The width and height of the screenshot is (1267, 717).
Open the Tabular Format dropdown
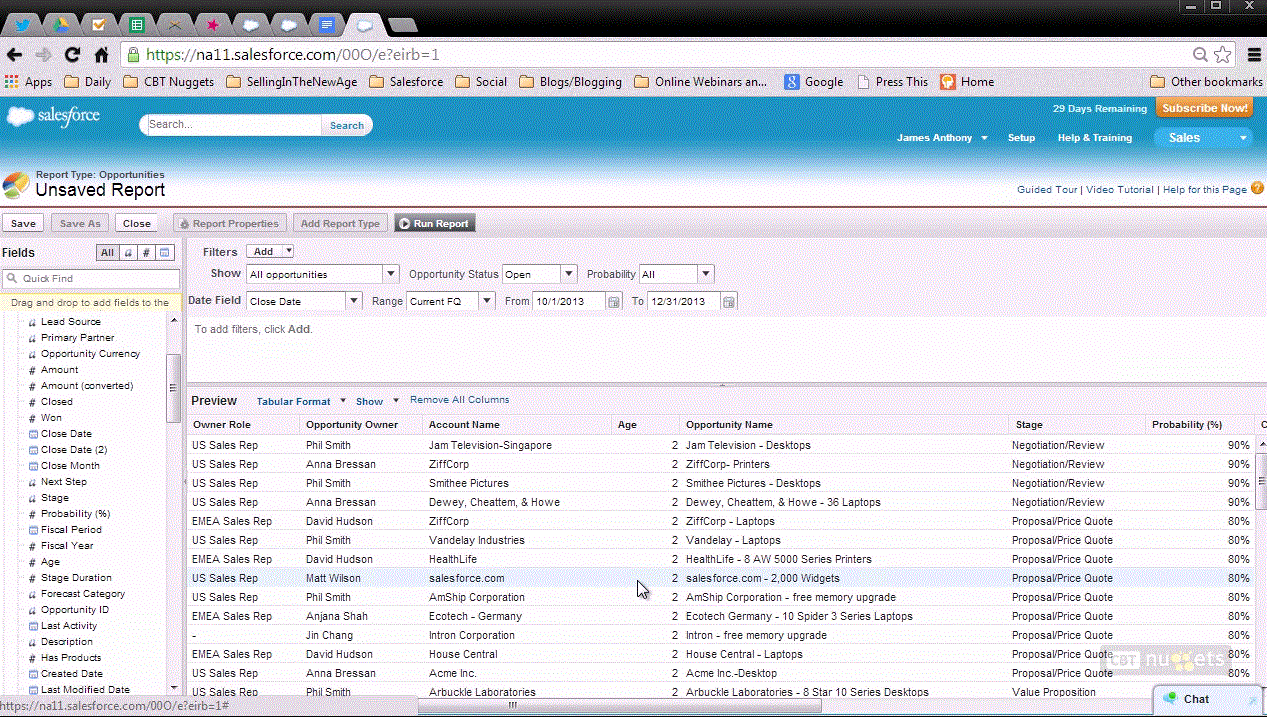point(301,401)
